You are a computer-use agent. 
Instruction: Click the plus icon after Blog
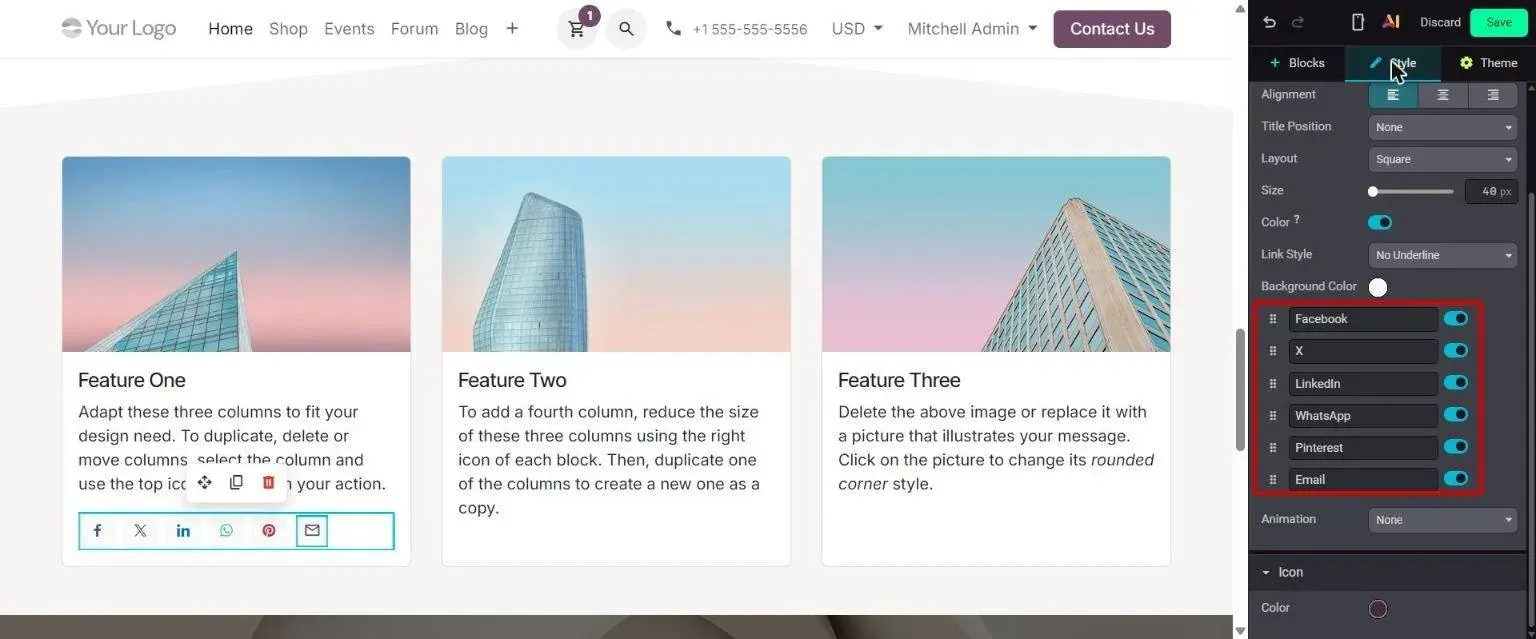click(x=512, y=29)
